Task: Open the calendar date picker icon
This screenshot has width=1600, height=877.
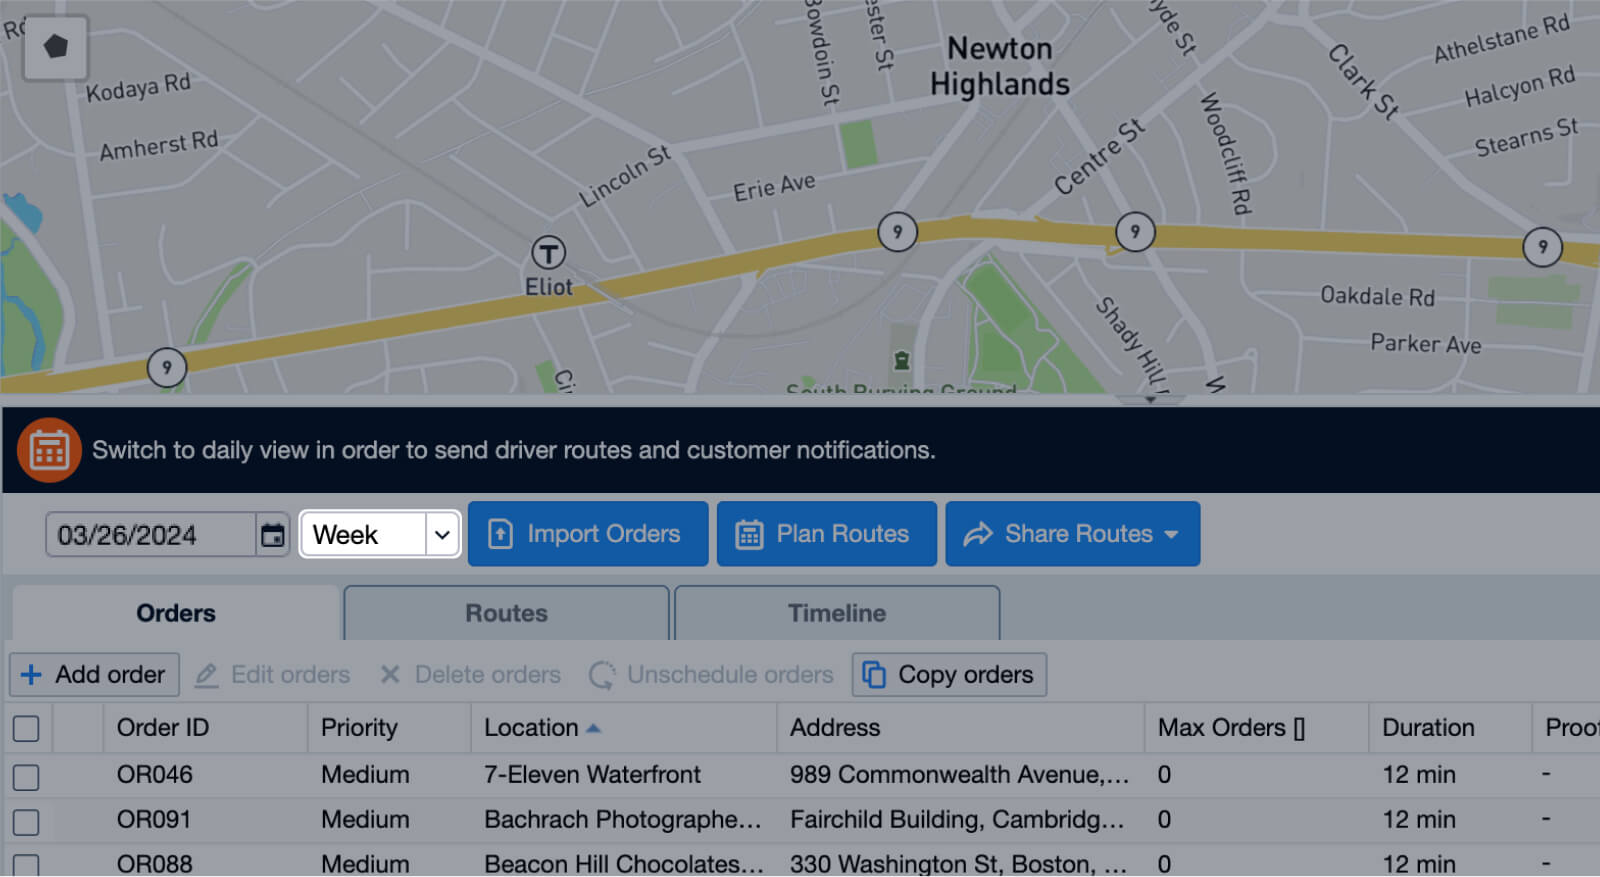Action: pos(272,535)
